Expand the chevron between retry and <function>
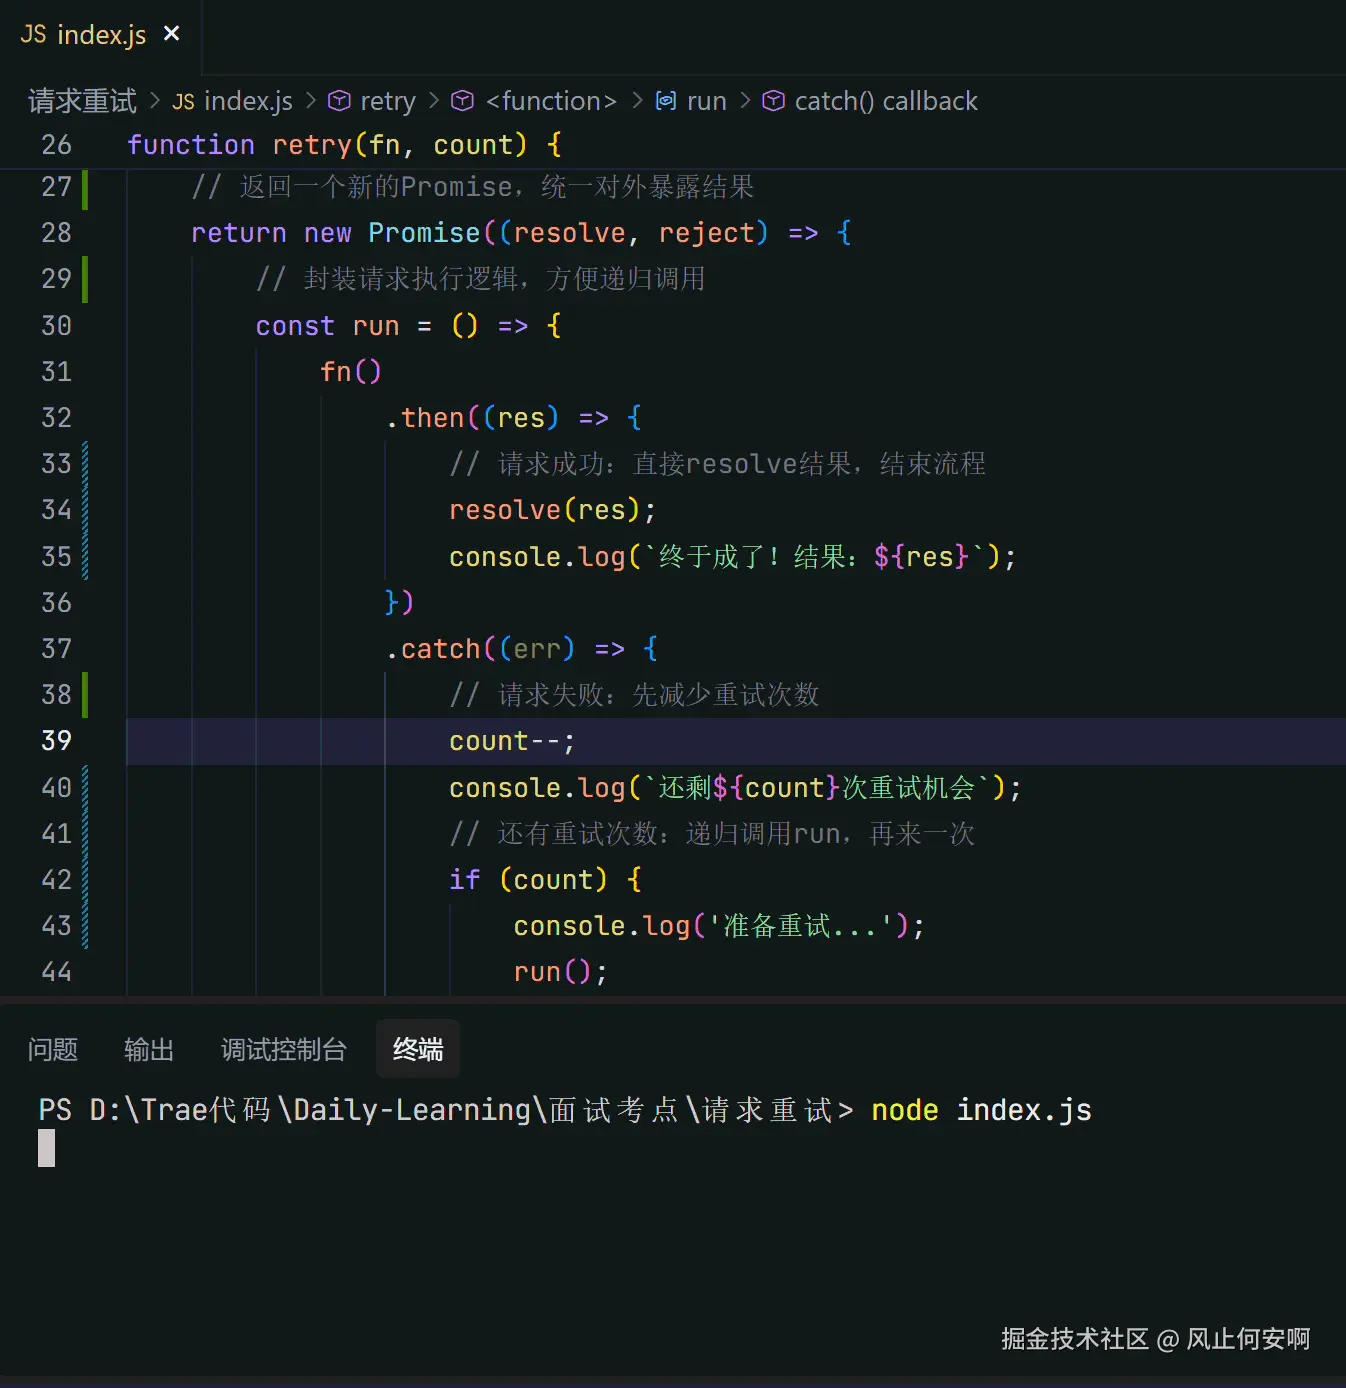 [433, 100]
